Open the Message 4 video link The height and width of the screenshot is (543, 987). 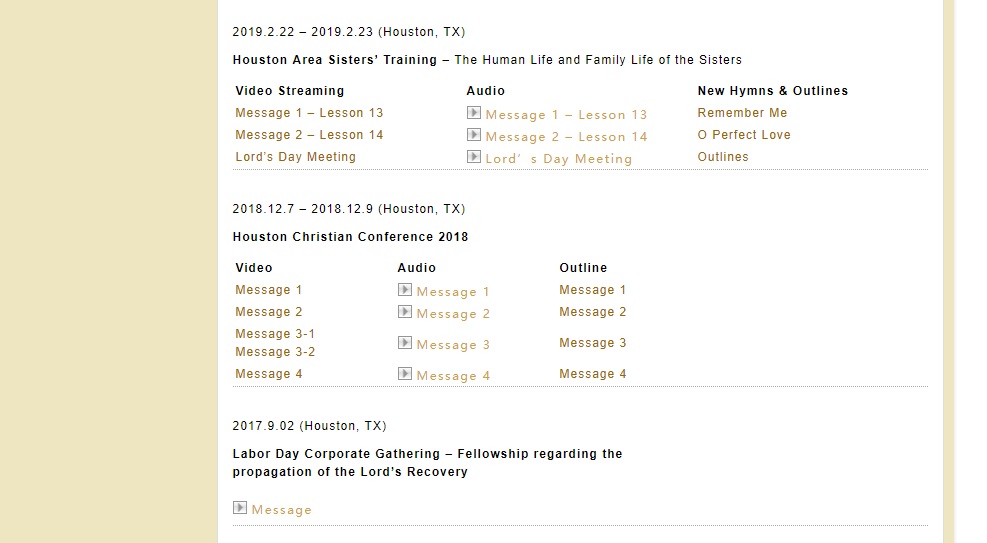click(x=269, y=374)
